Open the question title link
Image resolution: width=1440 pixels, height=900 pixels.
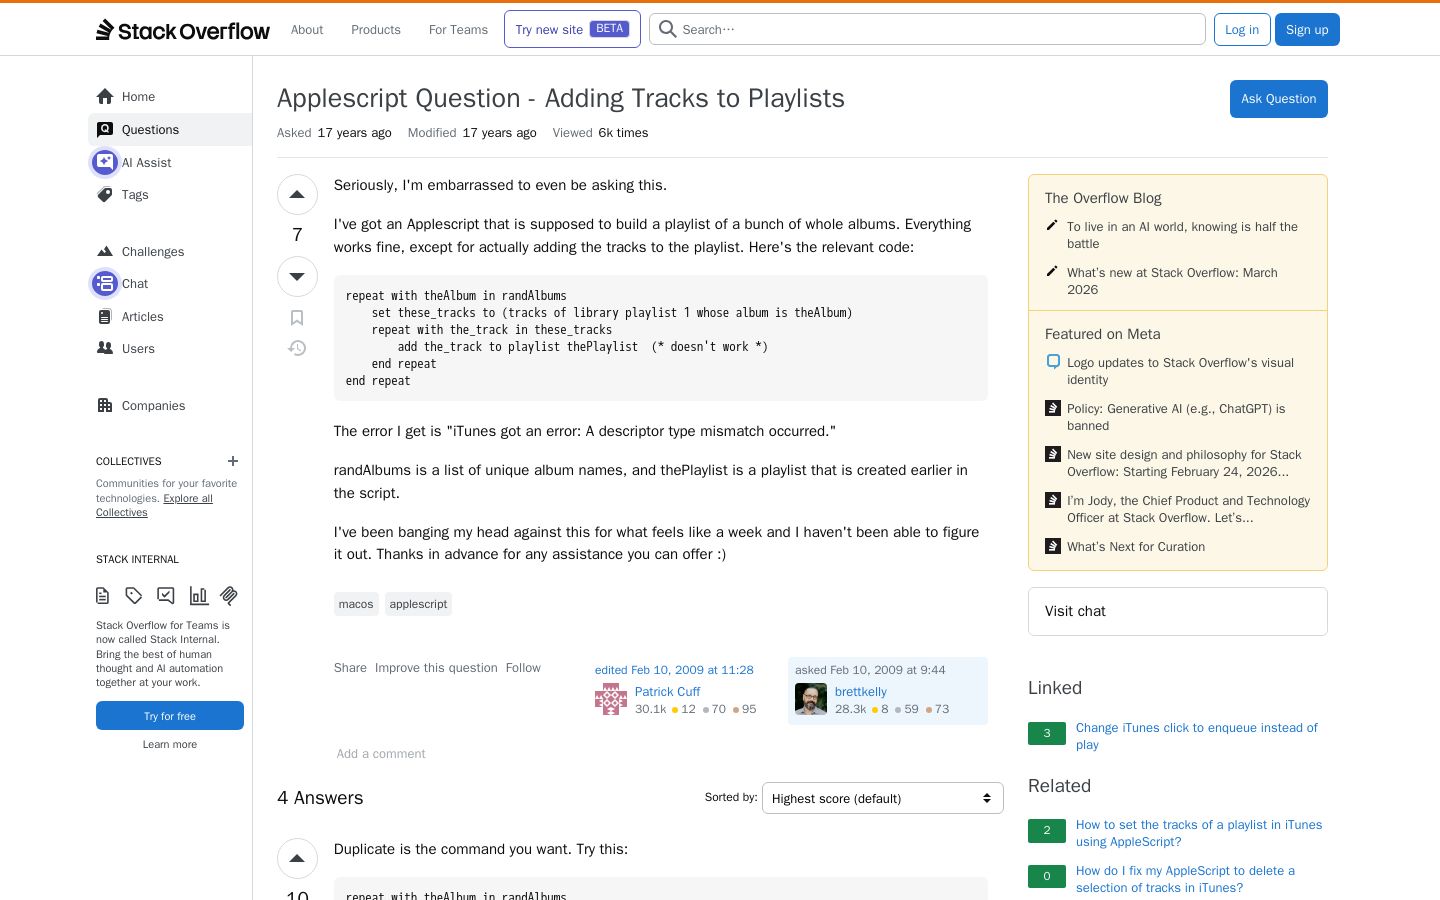[561, 98]
